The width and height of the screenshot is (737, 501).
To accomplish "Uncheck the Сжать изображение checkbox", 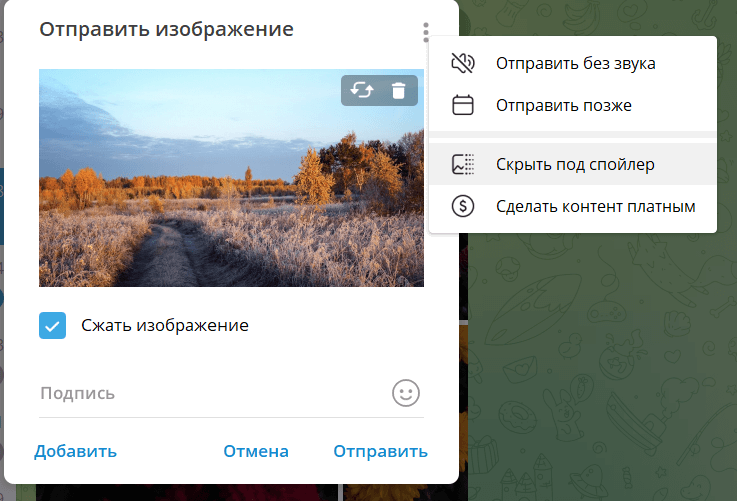I will [x=53, y=325].
